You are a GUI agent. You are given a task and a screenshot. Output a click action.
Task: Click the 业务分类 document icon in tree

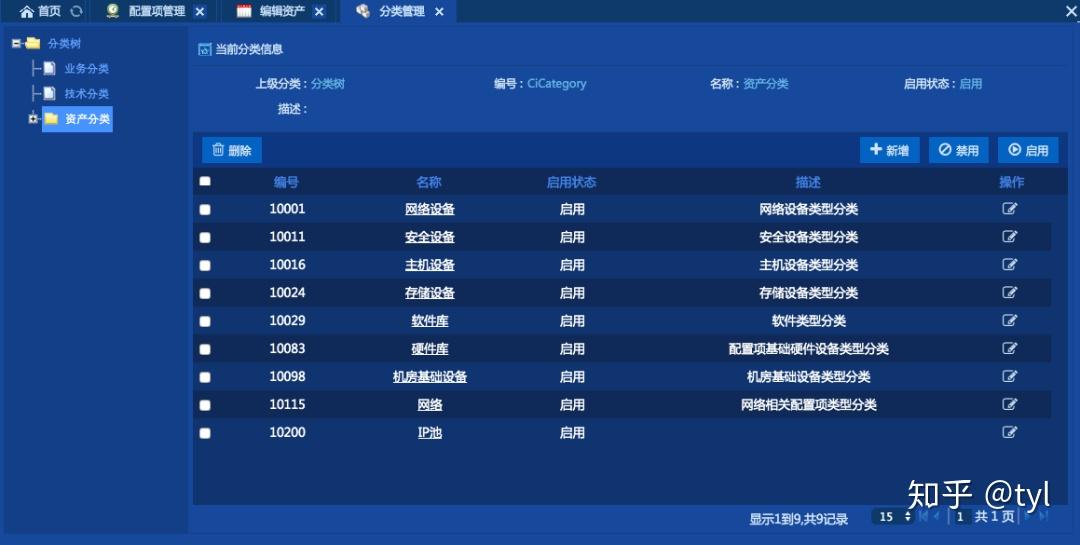pyautogui.click(x=50, y=68)
